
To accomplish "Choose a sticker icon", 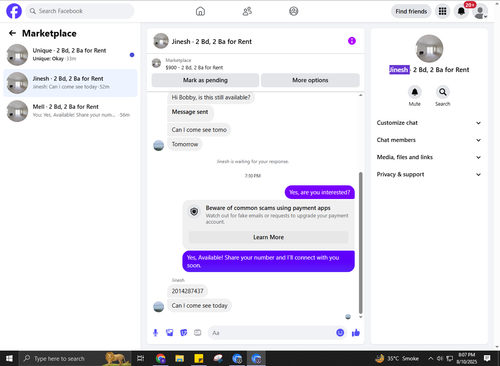I will point(184,333).
